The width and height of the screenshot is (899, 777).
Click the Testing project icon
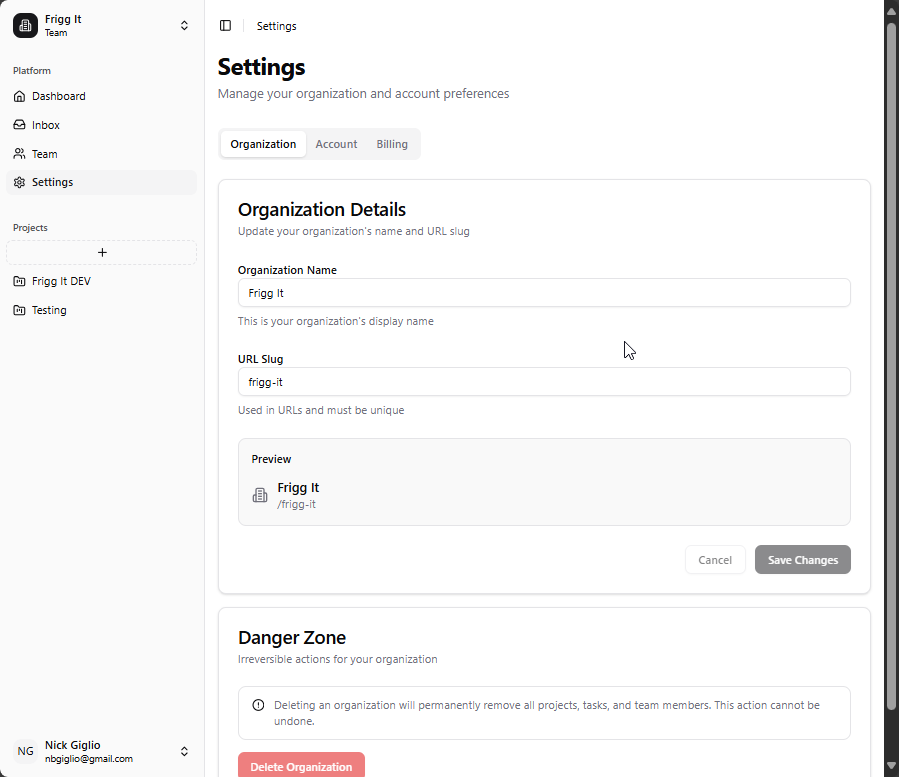19,311
